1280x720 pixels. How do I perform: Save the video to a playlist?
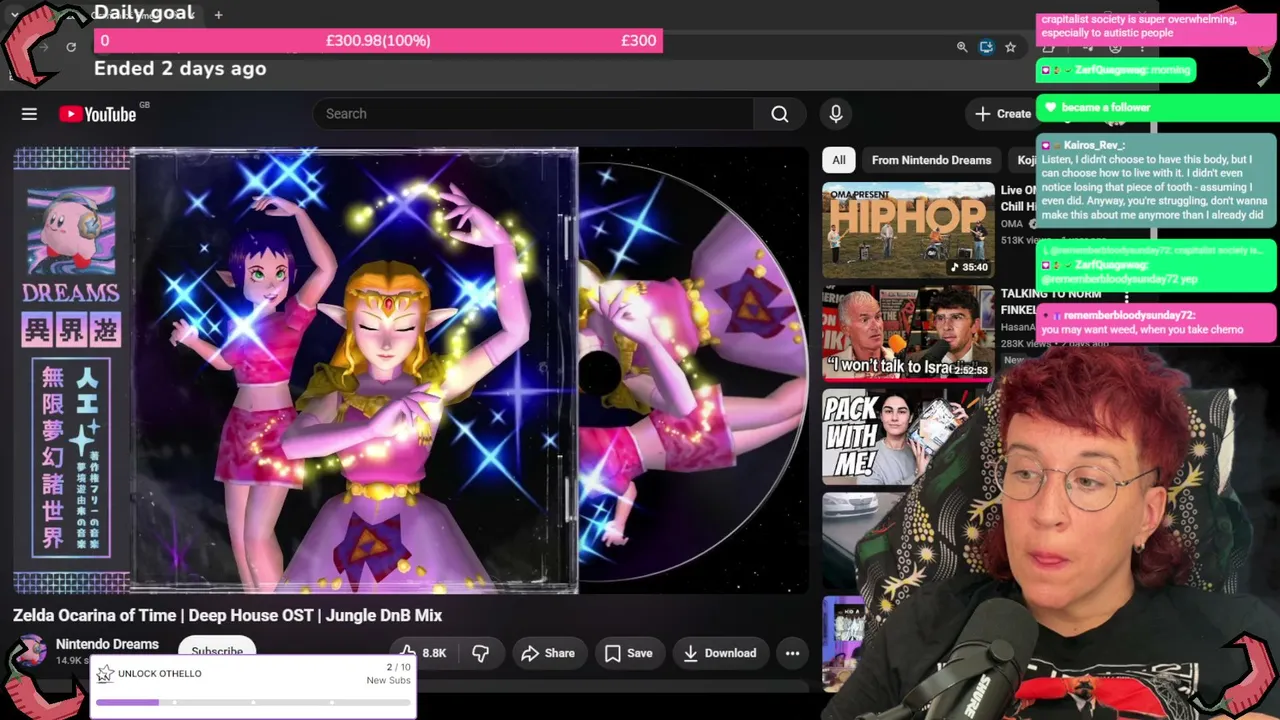629,653
